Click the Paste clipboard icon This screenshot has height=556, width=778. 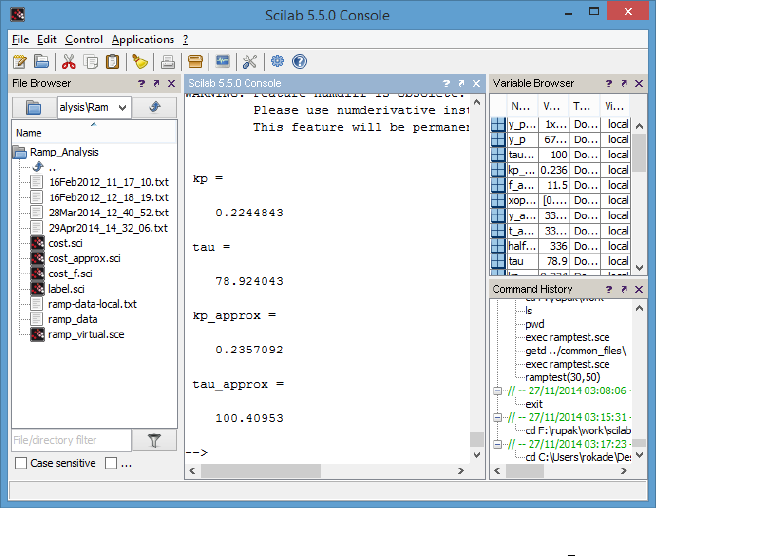tap(113, 62)
